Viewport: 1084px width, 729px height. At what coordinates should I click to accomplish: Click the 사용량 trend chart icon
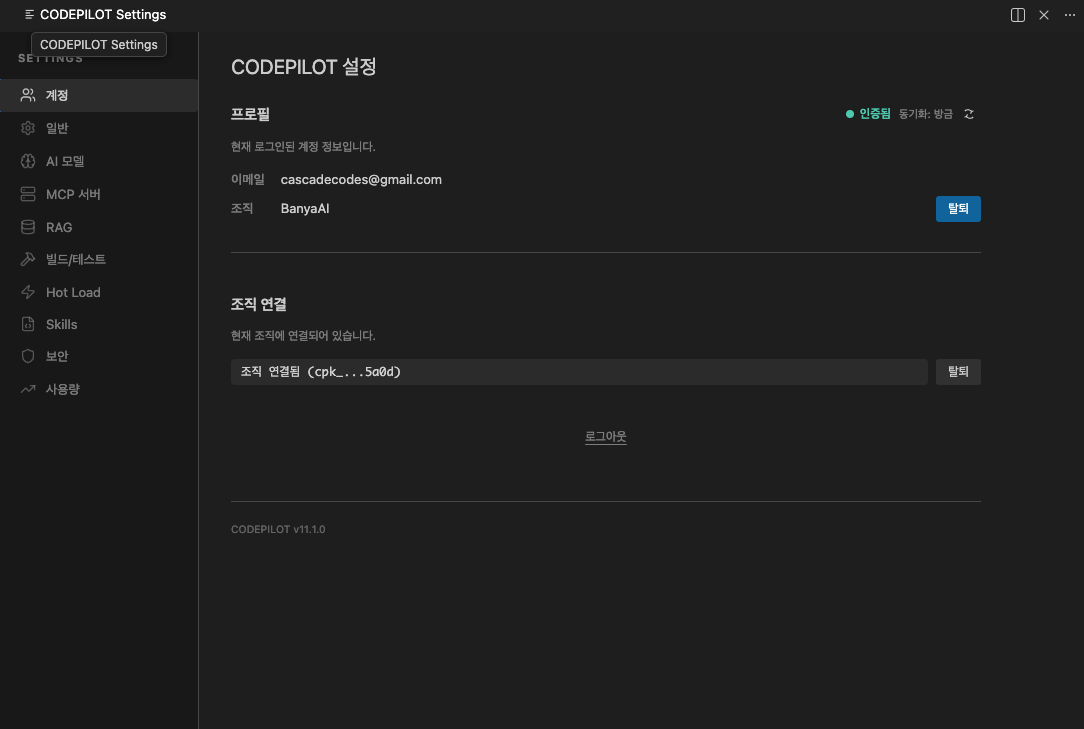(x=28, y=389)
